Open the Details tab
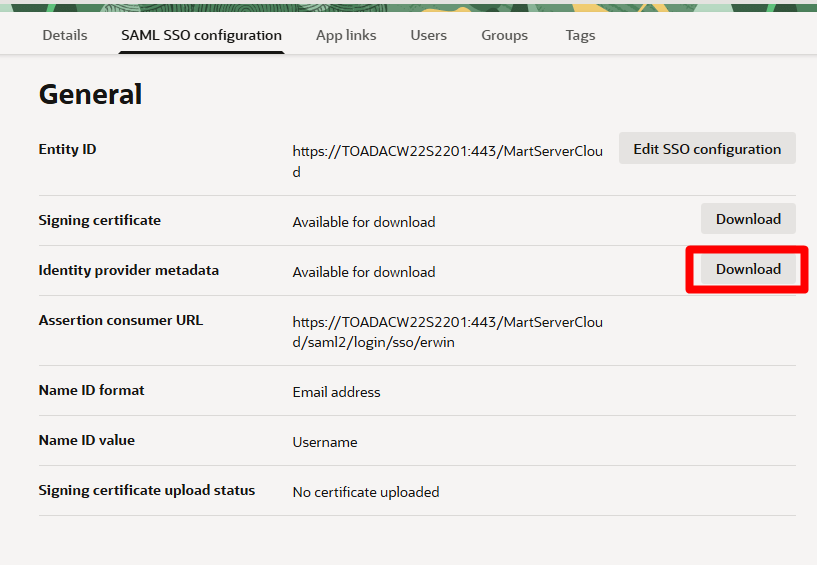This screenshot has height=565, width=817. point(65,35)
